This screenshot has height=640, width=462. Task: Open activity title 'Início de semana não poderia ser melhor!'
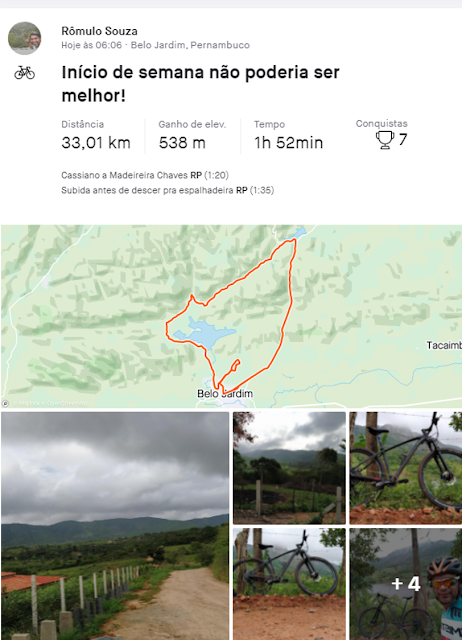200,84
